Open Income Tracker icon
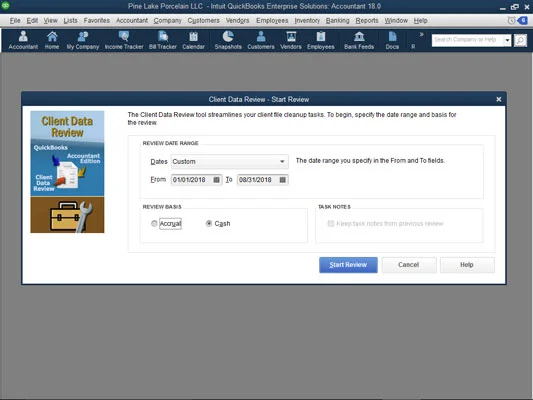 coord(124,40)
